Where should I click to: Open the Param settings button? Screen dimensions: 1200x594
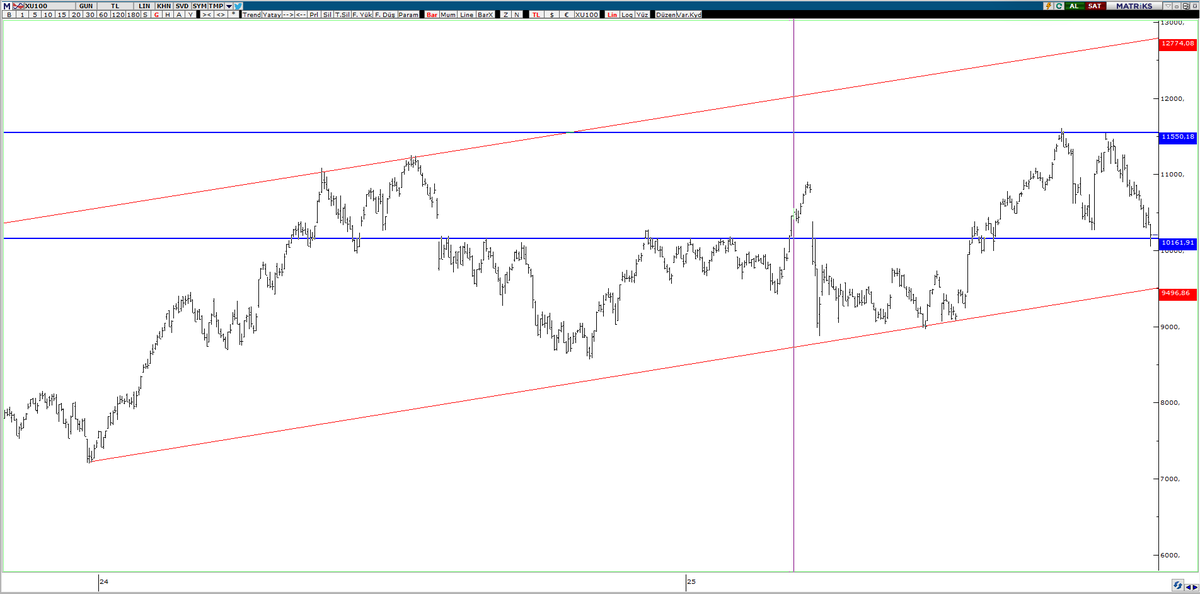tap(408, 15)
